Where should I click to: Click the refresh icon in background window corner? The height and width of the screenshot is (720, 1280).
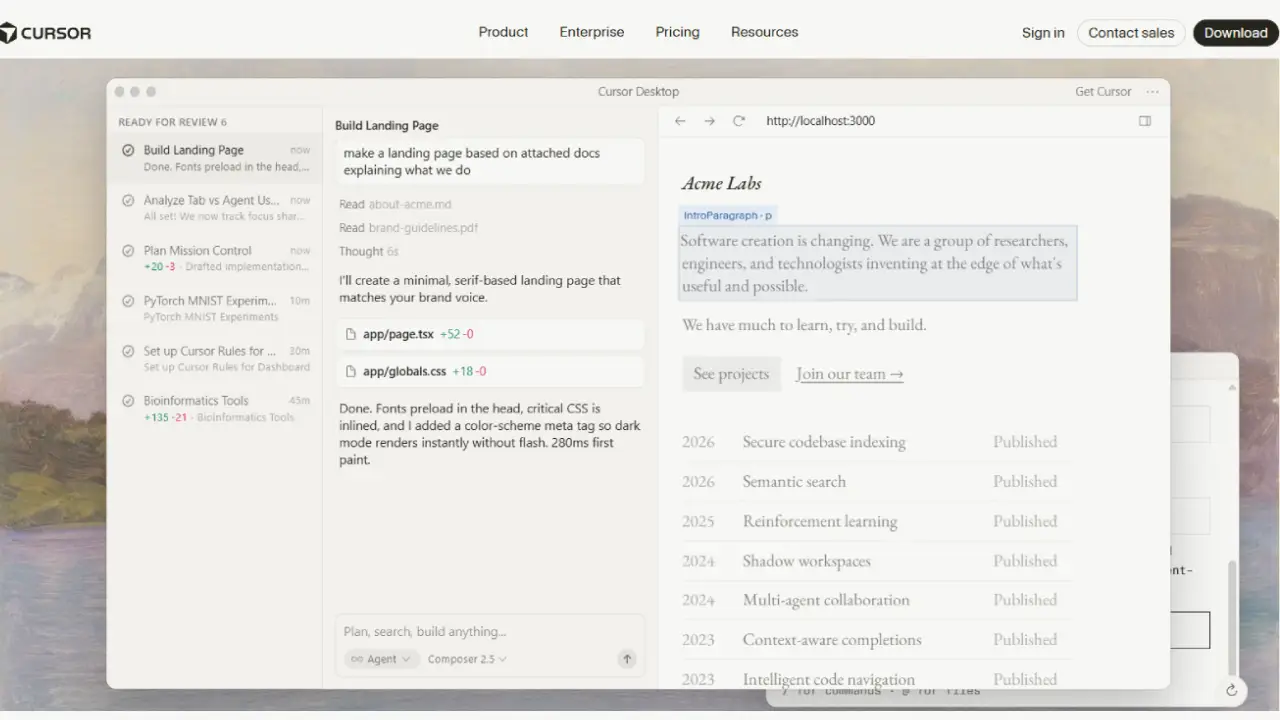point(1231,690)
